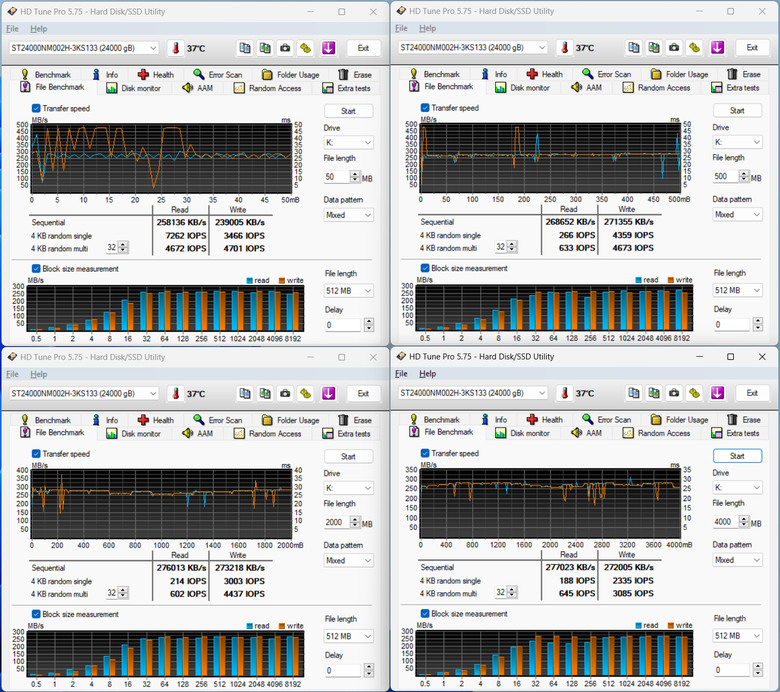
Task: Click Start button in the 50 MB file-length window
Action: point(348,111)
